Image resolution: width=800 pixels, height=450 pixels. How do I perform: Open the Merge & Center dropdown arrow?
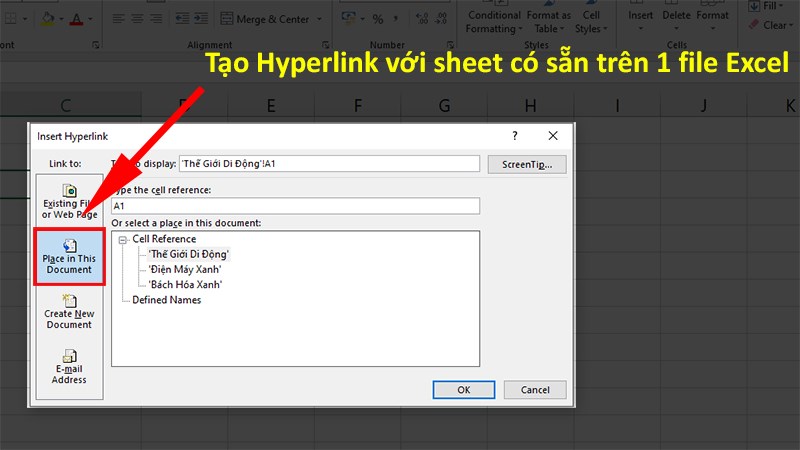point(319,19)
